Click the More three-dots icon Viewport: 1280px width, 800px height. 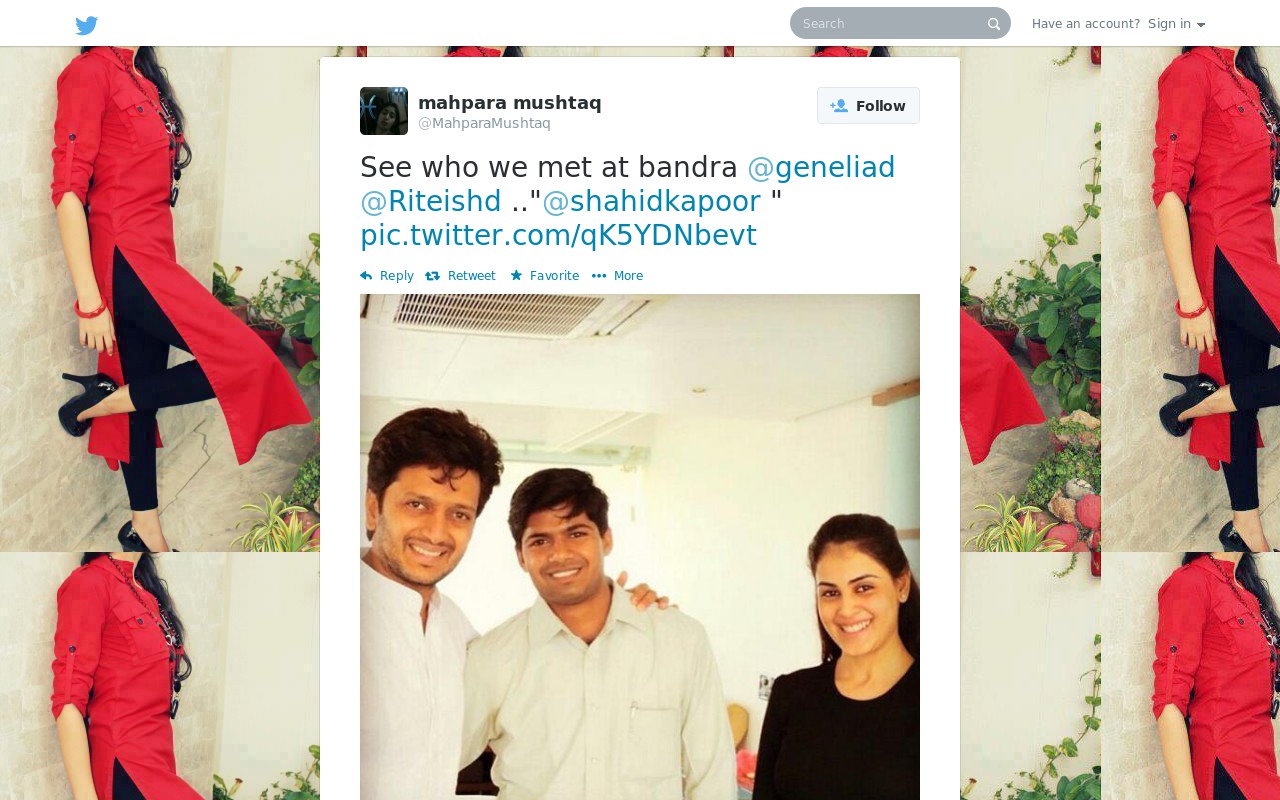point(599,276)
